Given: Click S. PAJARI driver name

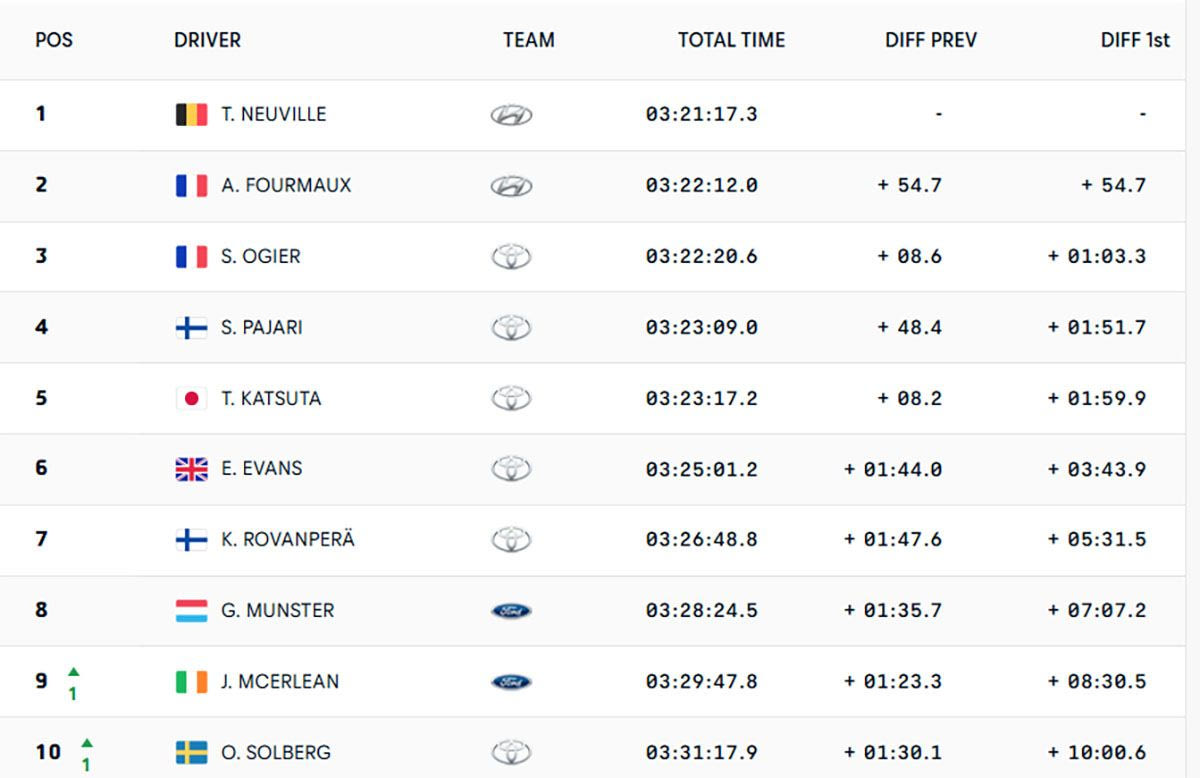Looking at the screenshot, I should 261,327.
